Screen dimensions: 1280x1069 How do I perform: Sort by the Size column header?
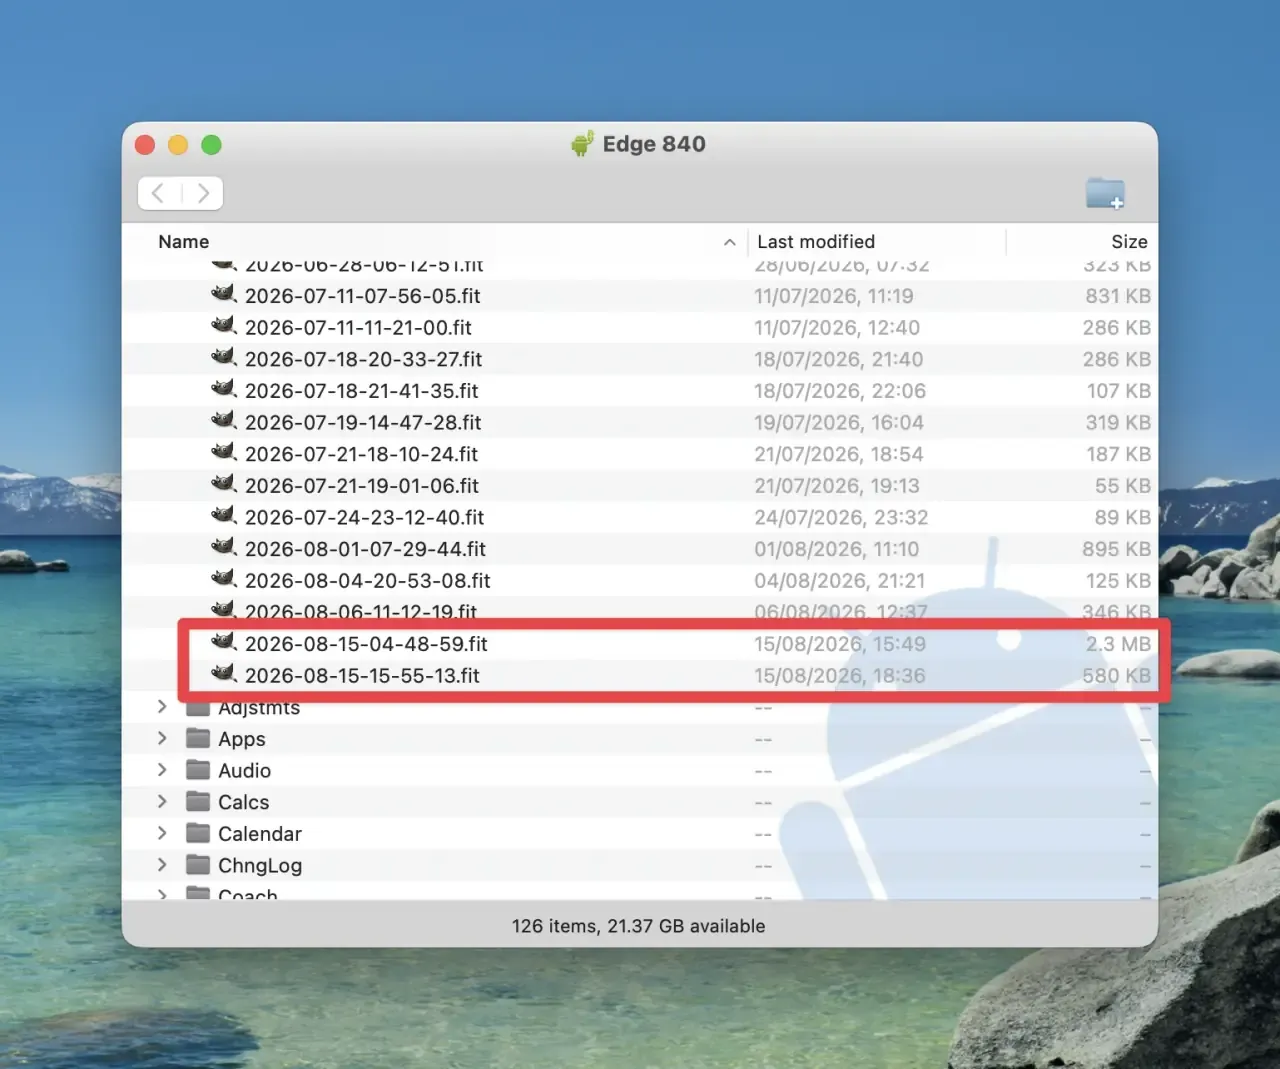(x=1129, y=242)
